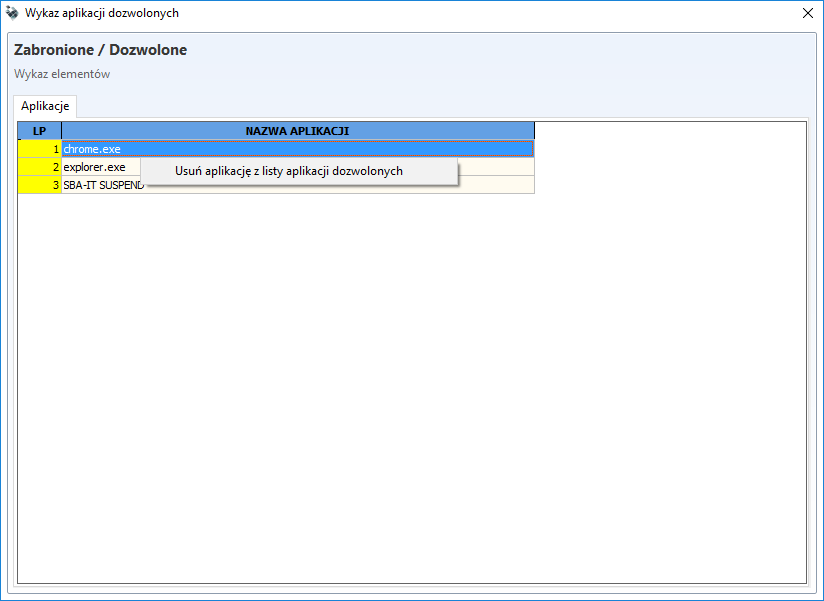Image resolution: width=824 pixels, height=601 pixels.
Task: Close the Wykaz aplikacji dozwolonych window
Action: 808,13
